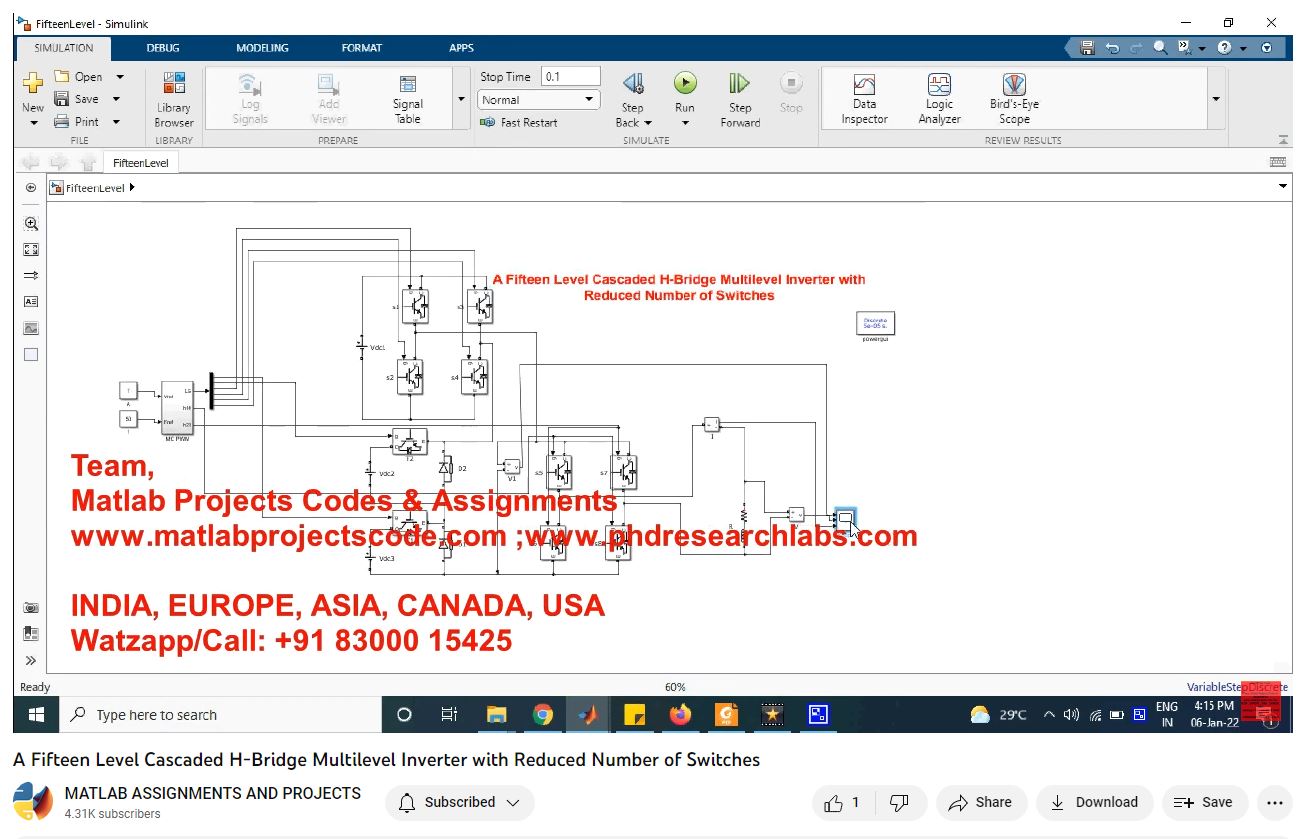This screenshot has height=839, width=1305.
Task: Open the Step Back dropdown arrow
Action: 648,123
